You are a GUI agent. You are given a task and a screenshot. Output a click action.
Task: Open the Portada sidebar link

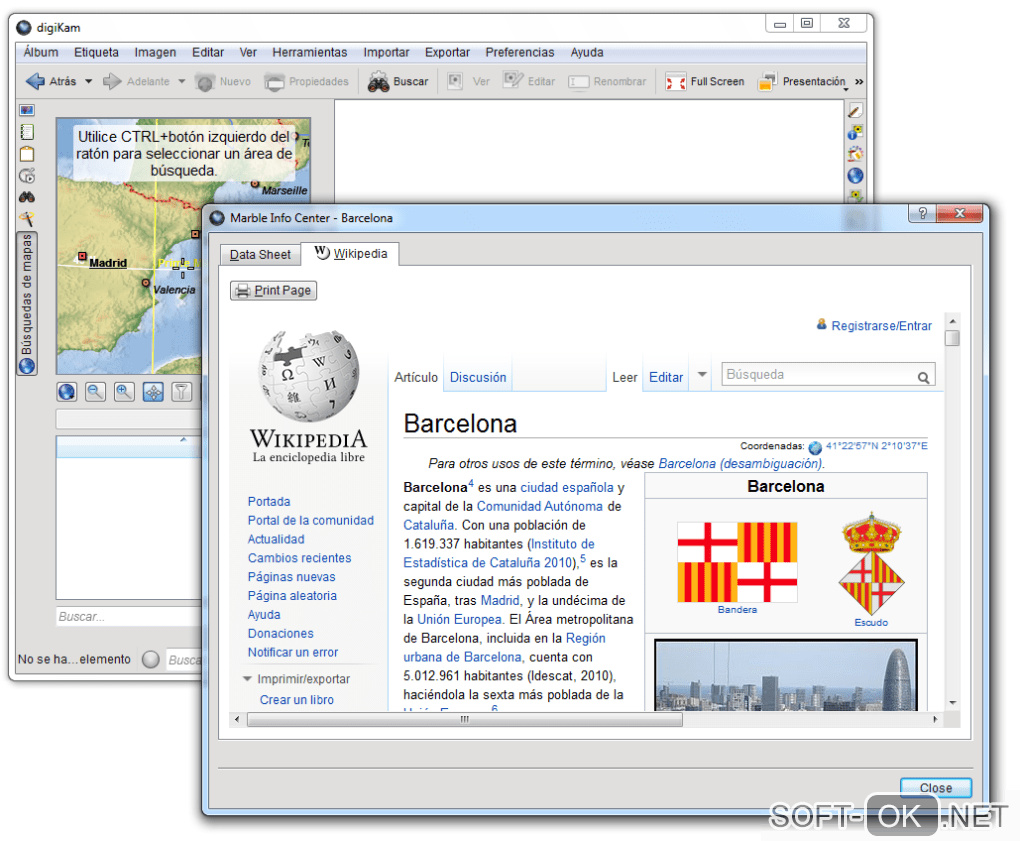point(269,501)
